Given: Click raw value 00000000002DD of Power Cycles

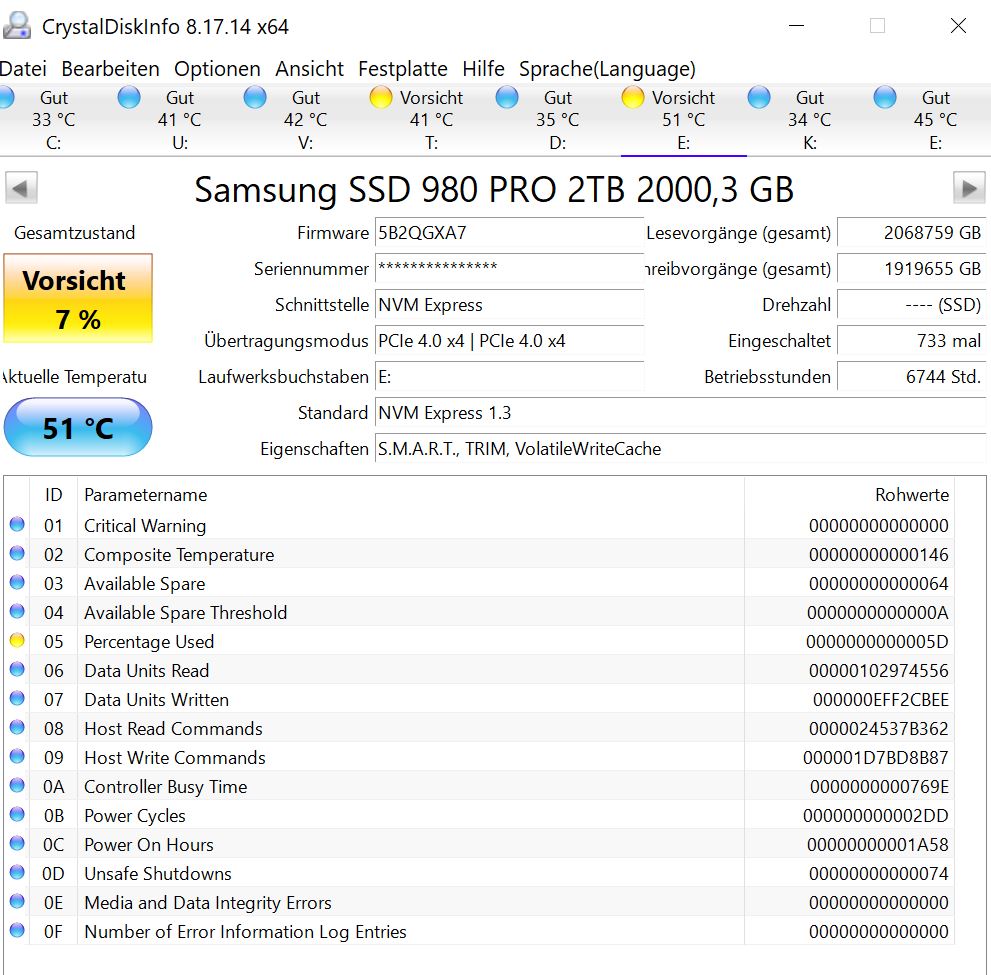Looking at the screenshot, I should tap(875, 816).
